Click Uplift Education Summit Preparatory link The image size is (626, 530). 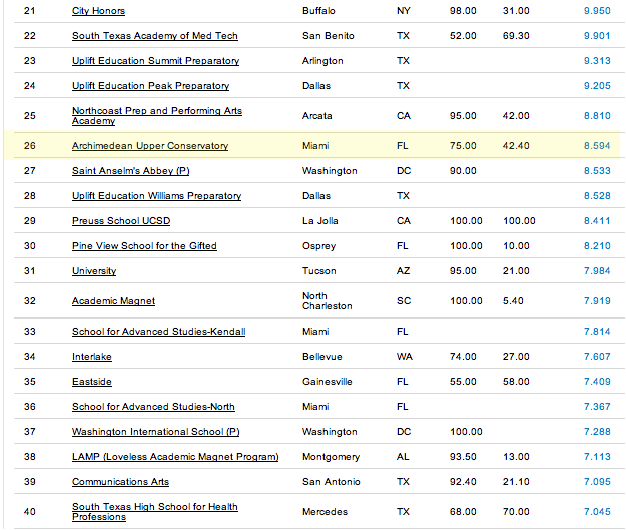click(155, 61)
